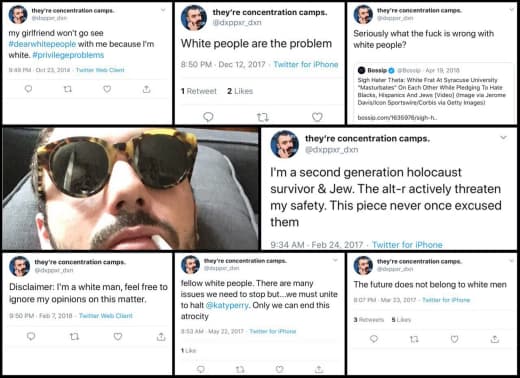
Task: Share the #dearwhitepeople tweet via share icon
Action: point(146,89)
